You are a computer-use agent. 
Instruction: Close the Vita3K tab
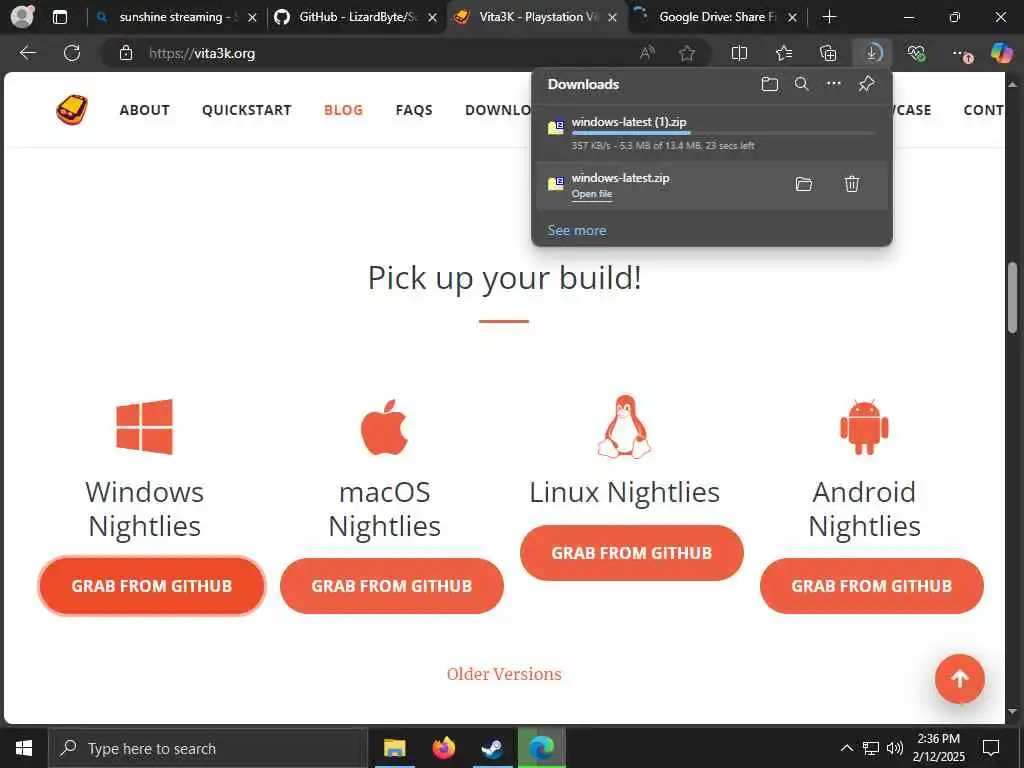click(x=613, y=18)
